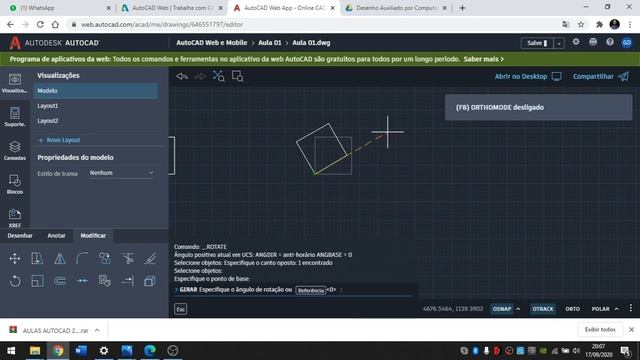Viewport: 640px width, 360px height.
Task: Click the Undo arrow in canvas toolbar
Action: pos(182,76)
